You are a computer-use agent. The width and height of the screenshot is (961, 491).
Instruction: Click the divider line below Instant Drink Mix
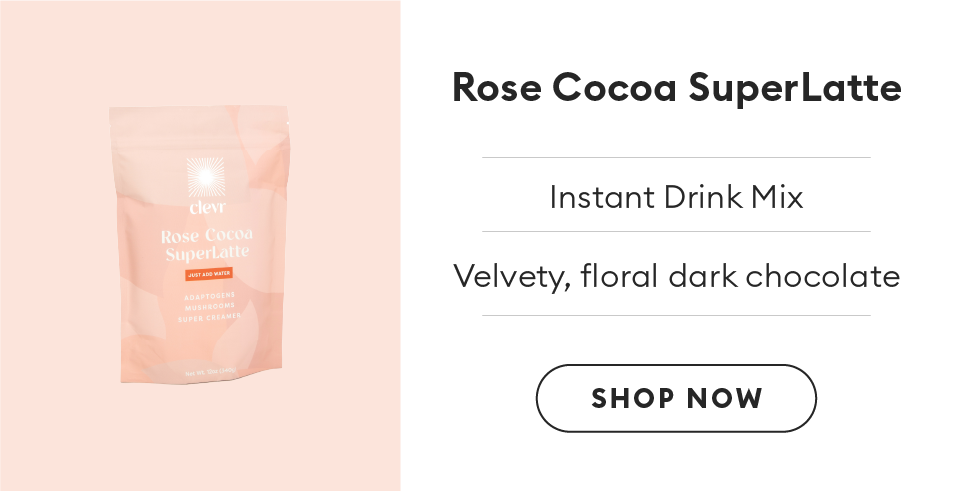[676, 232]
